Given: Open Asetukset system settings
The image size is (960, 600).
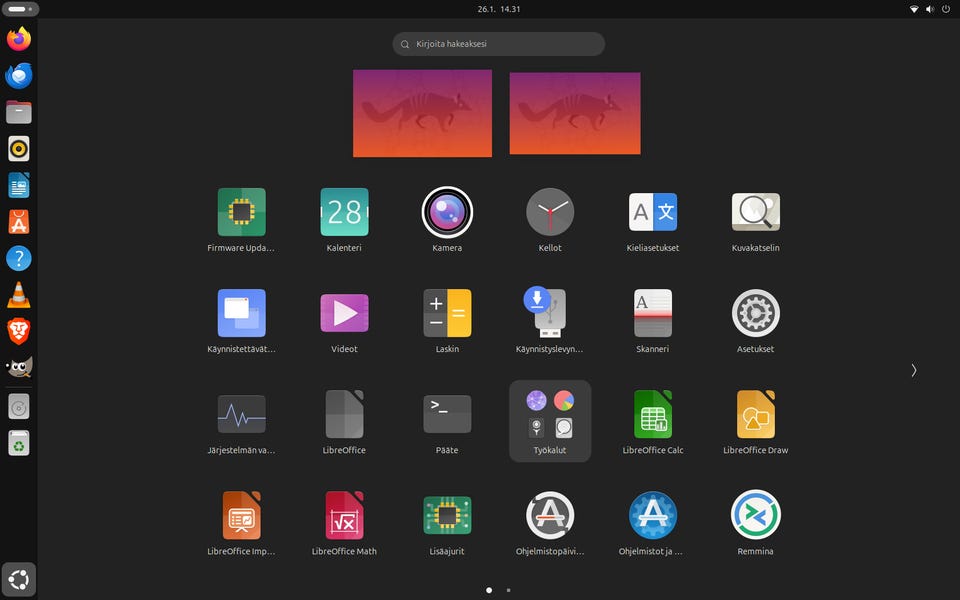Looking at the screenshot, I should (756, 313).
